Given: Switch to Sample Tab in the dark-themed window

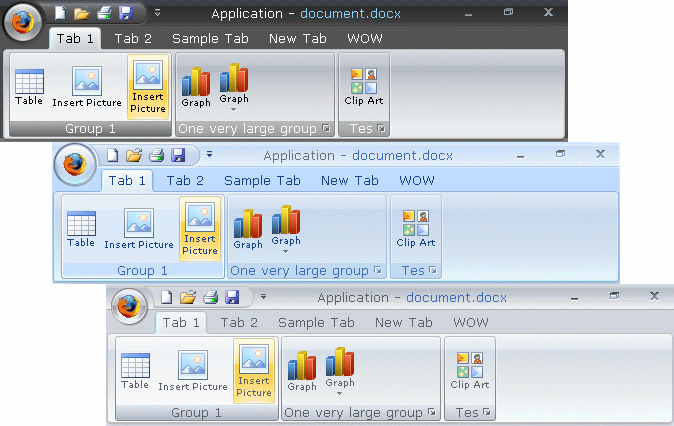Looking at the screenshot, I should pyautogui.click(x=209, y=38).
